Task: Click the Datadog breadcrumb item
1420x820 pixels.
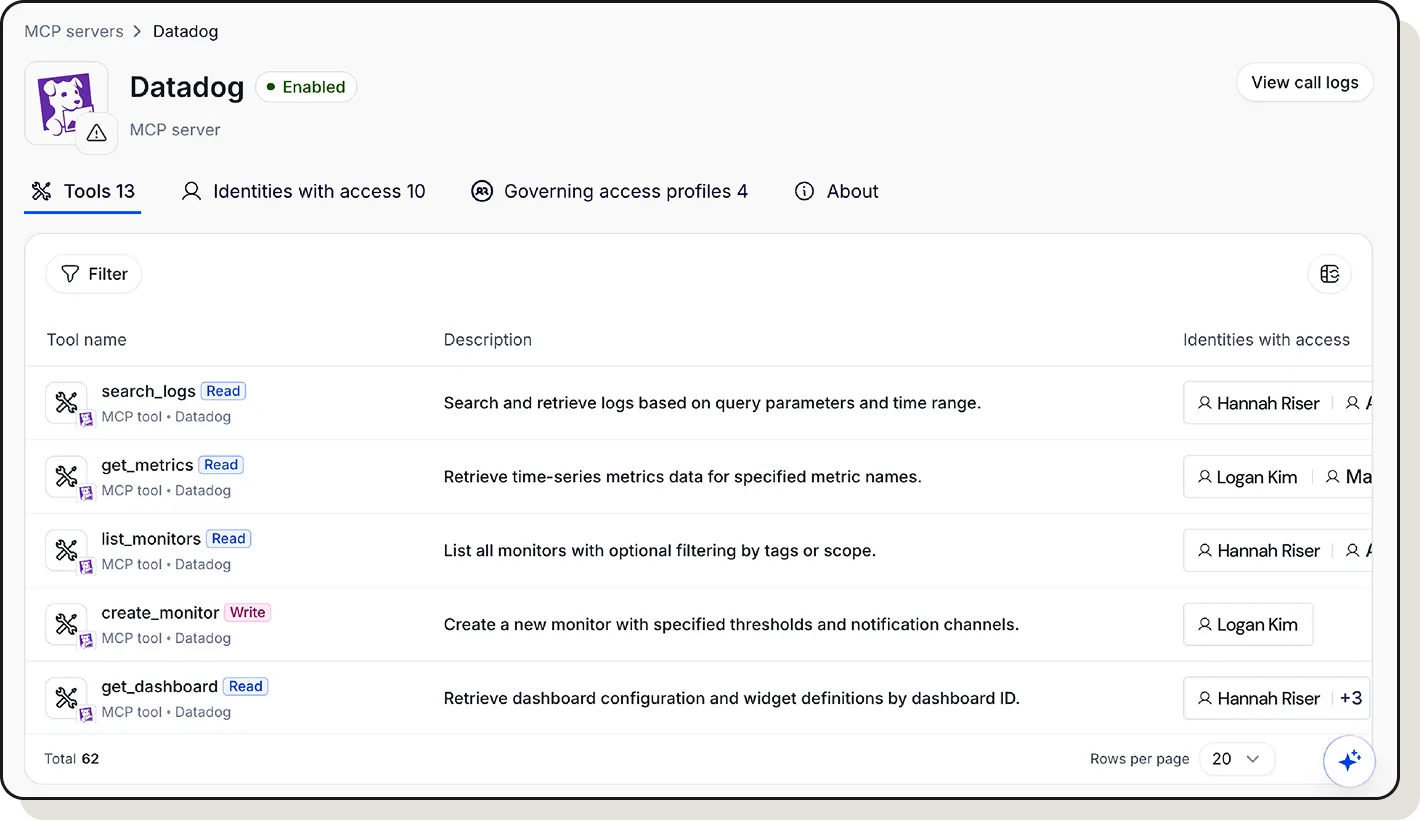Action: click(x=185, y=32)
